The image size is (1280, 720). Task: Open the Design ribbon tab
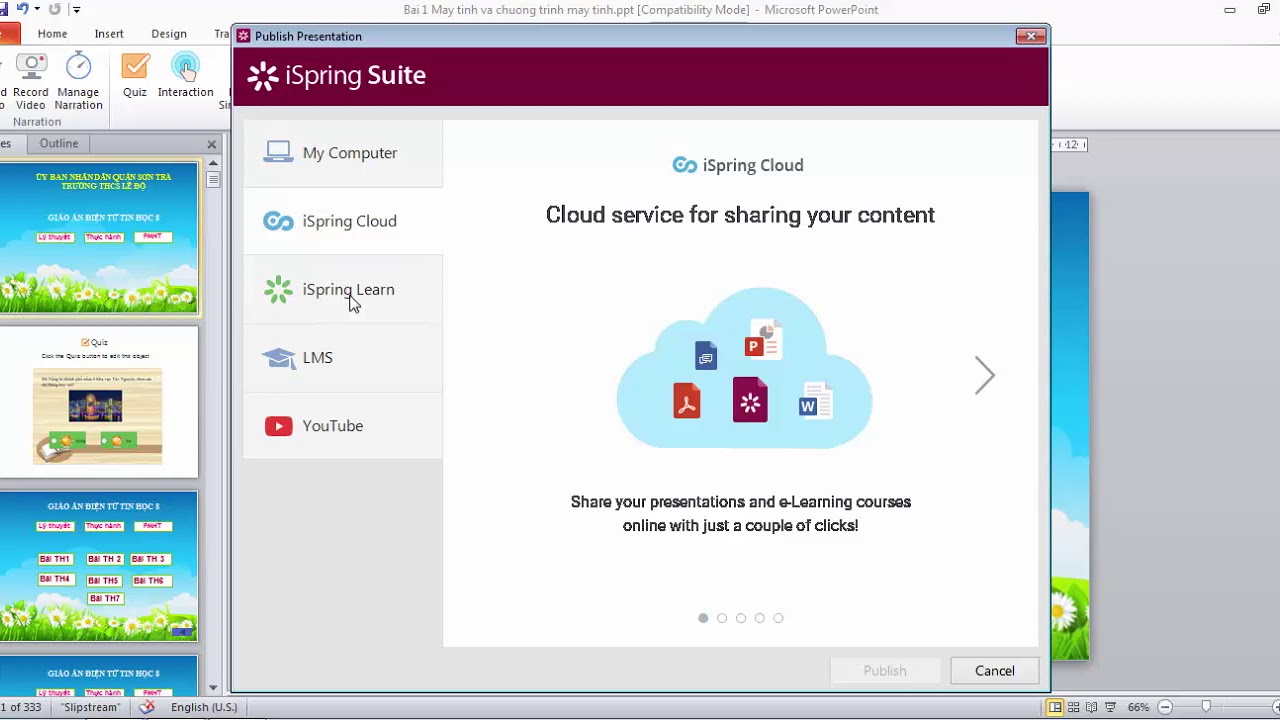(x=169, y=33)
